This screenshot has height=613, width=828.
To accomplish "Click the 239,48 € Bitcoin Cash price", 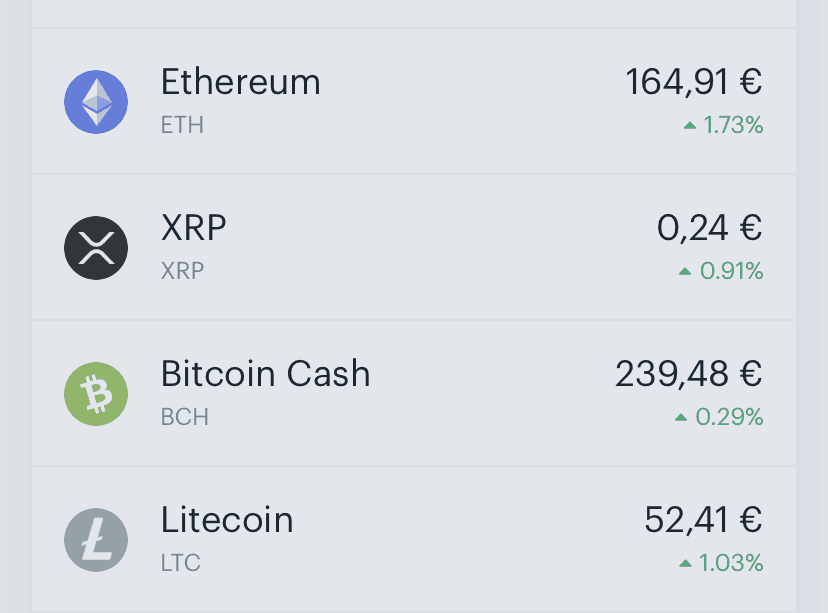I will point(689,374).
